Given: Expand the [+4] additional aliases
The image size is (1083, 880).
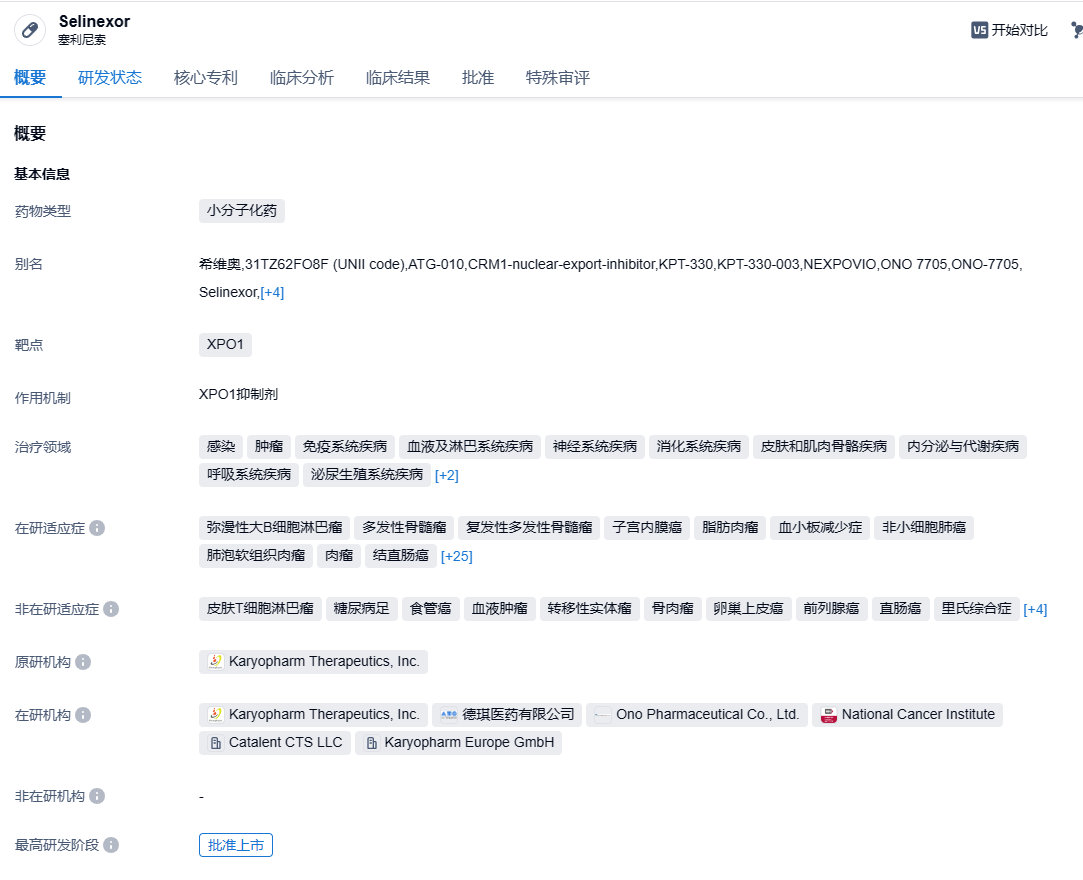Looking at the screenshot, I should click(272, 292).
